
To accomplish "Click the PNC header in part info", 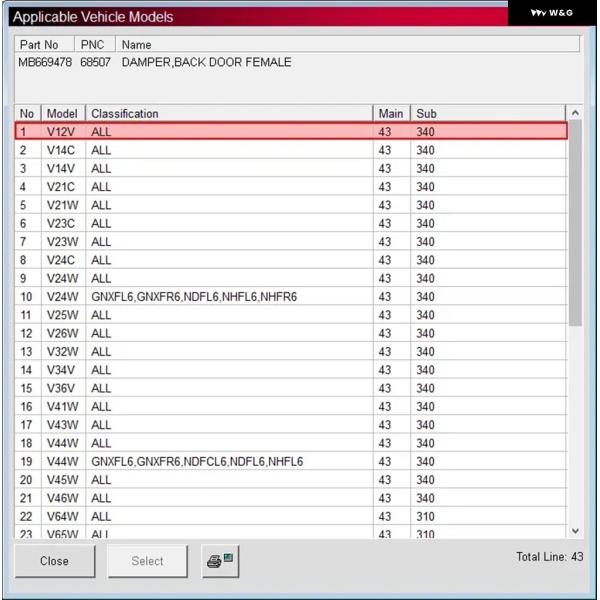I will 93,45.
